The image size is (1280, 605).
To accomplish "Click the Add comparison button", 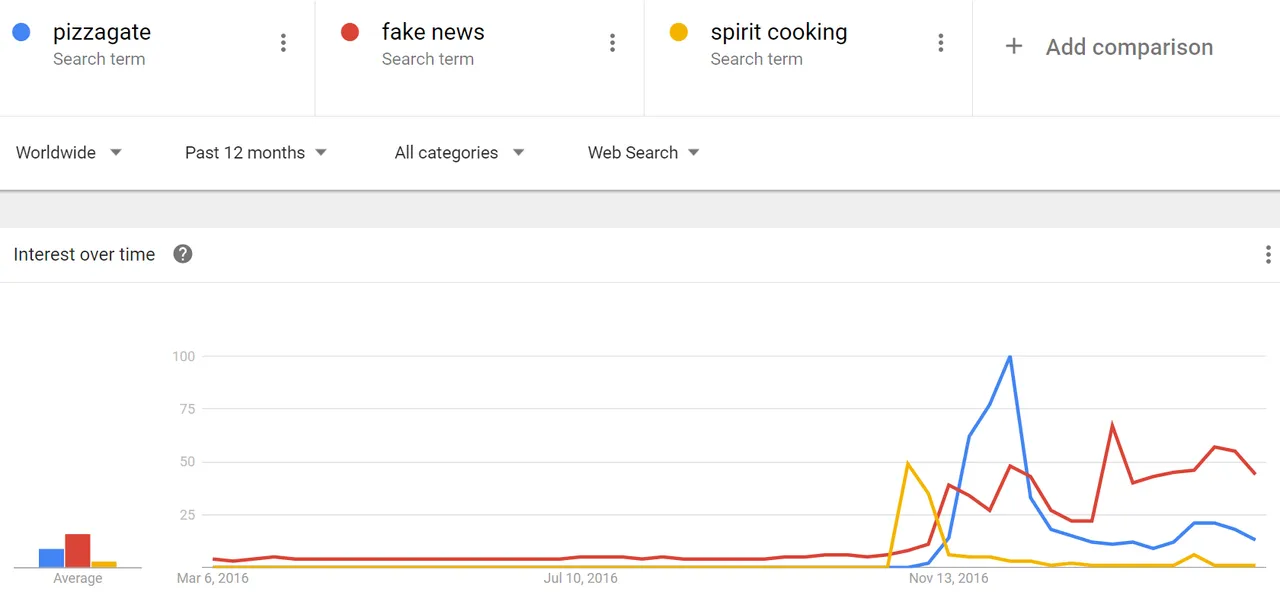I will click(x=1109, y=47).
